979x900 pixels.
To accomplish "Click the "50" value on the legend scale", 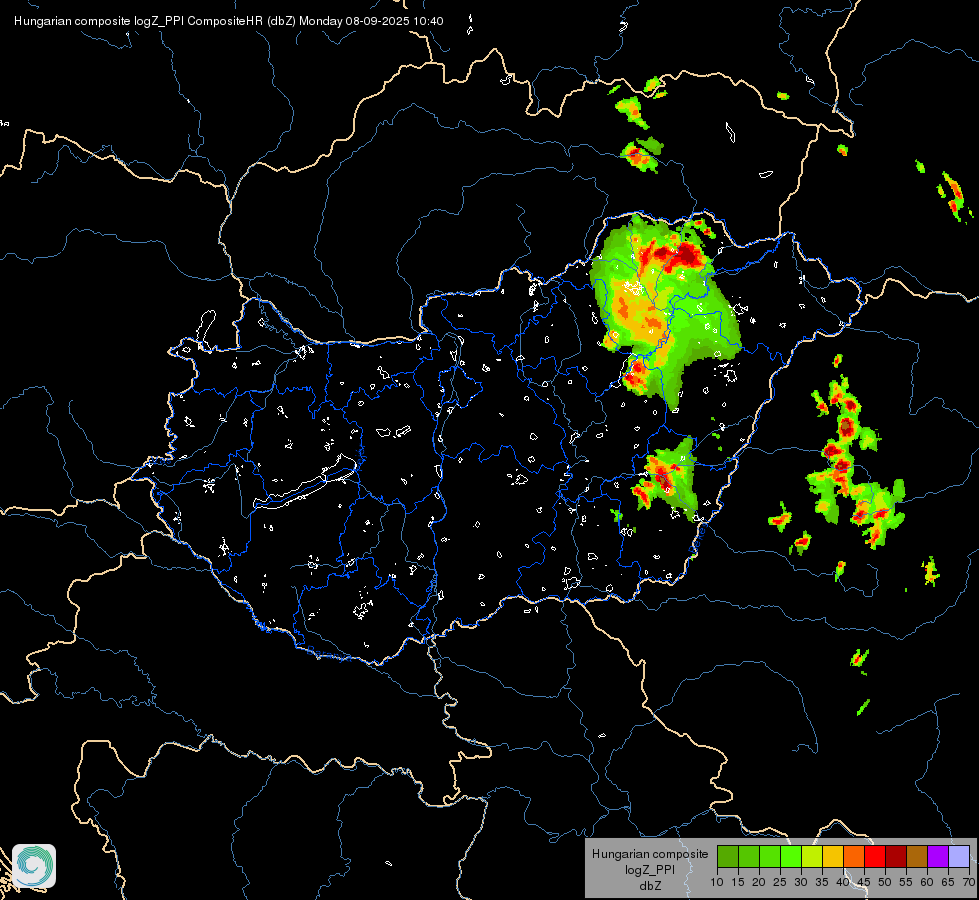I will 885,883.
